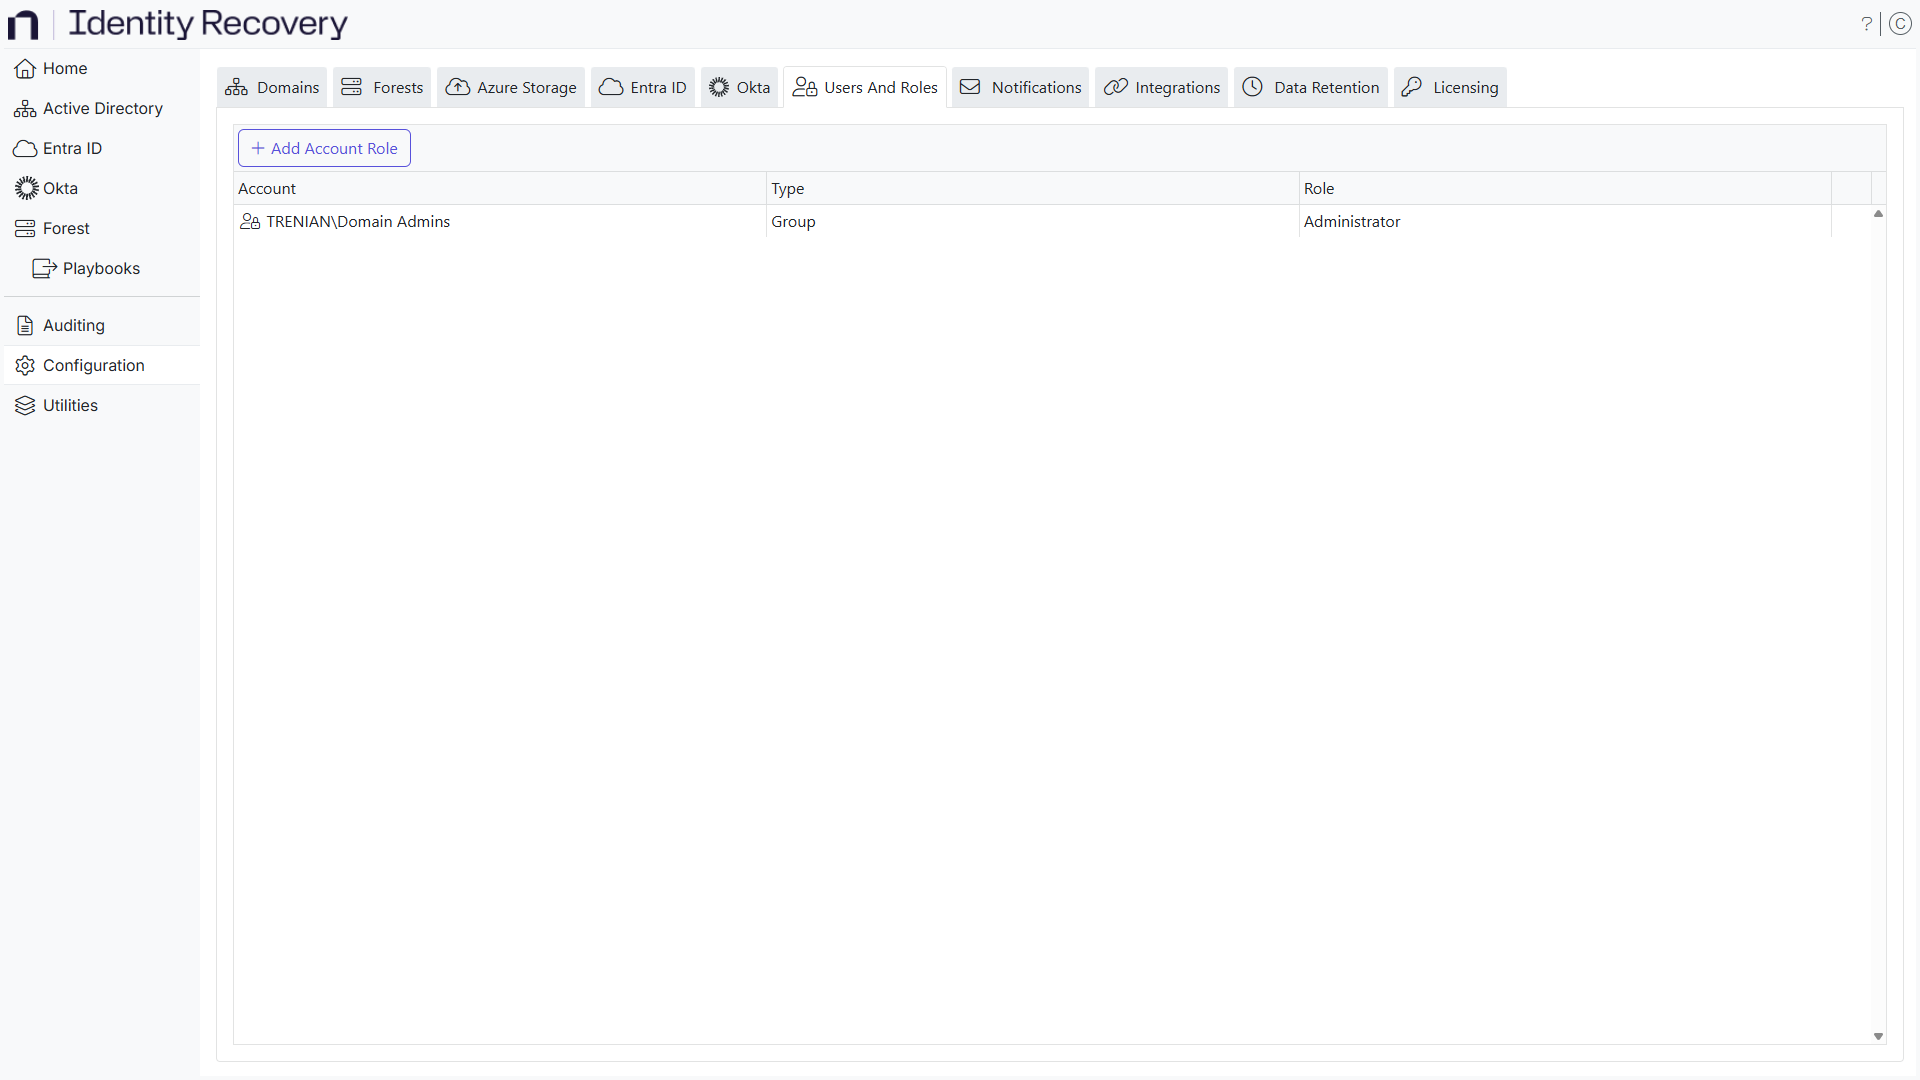The height and width of the screenshot is (1080, 1920).
Task: Click the Entra ID cloud icon in sidebar
Action: (23, 148)
